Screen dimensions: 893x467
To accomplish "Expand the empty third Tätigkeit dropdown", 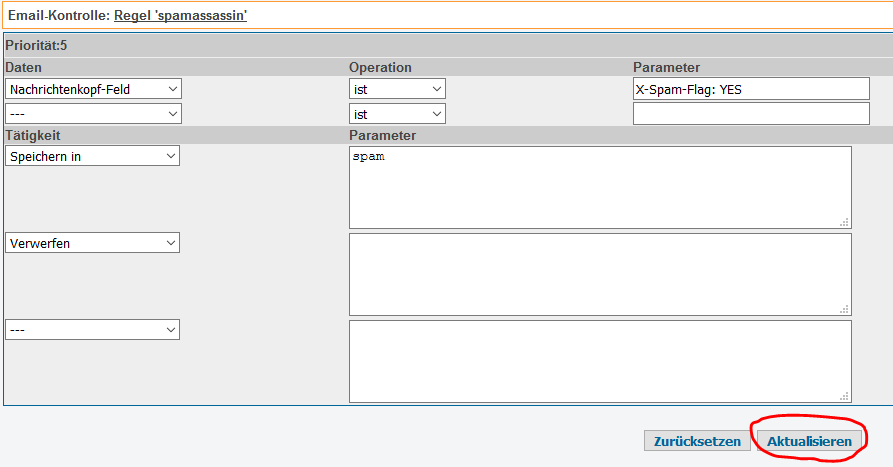I will 92,330.
